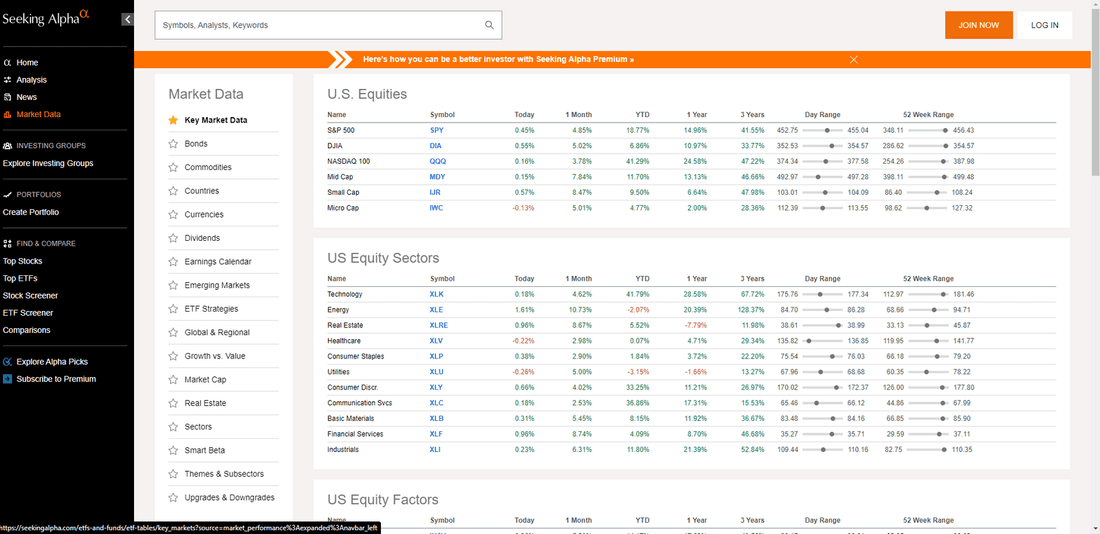Click the search magnifier icon

point(489,25)
